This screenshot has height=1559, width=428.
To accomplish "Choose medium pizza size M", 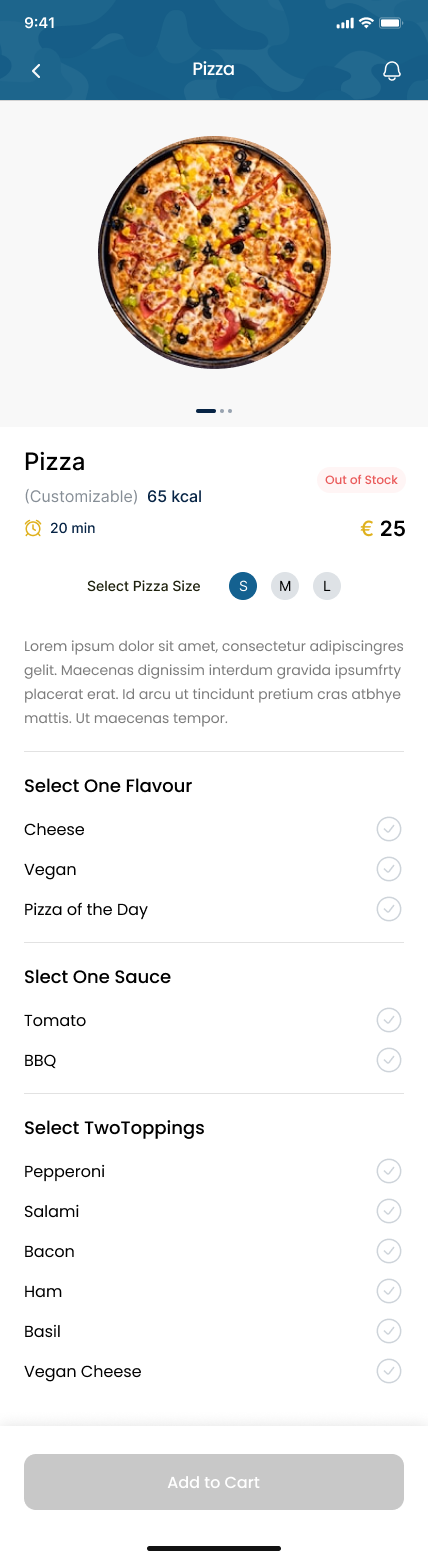I will click(x=285, y=586).
